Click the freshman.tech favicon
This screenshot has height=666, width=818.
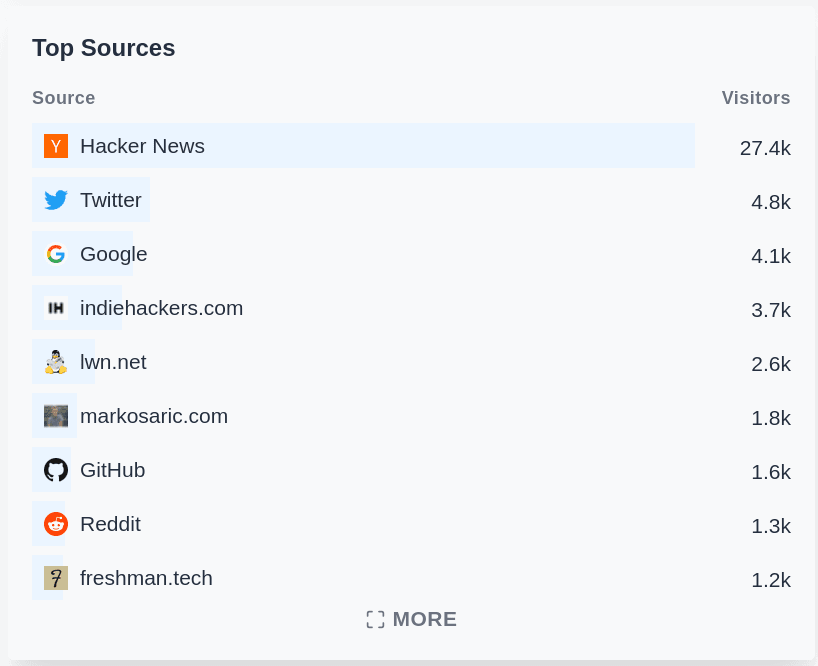(x=56, y=577)
